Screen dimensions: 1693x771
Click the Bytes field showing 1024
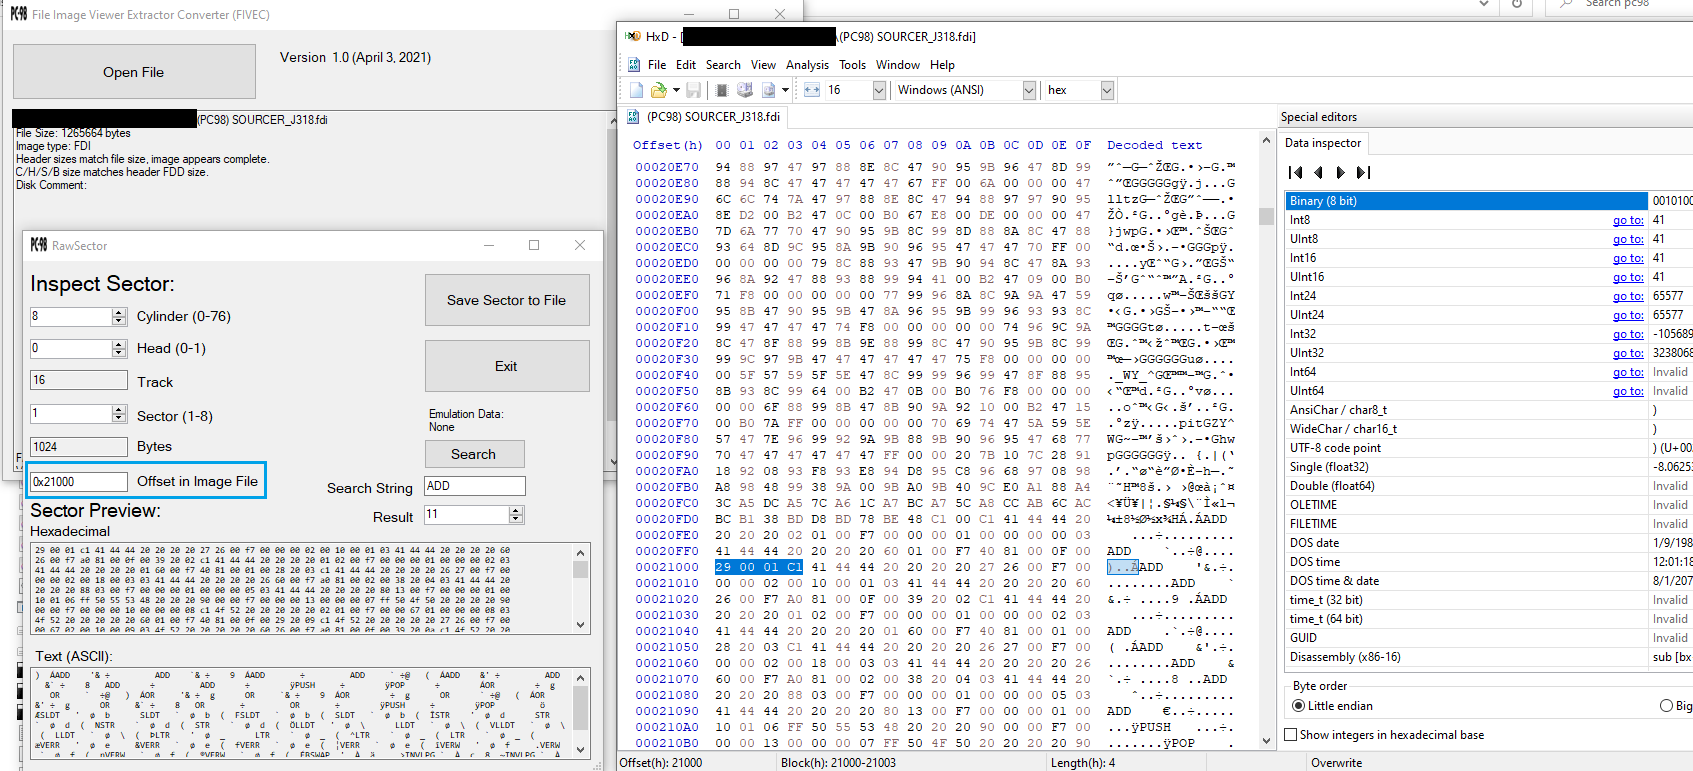[78, 447]
